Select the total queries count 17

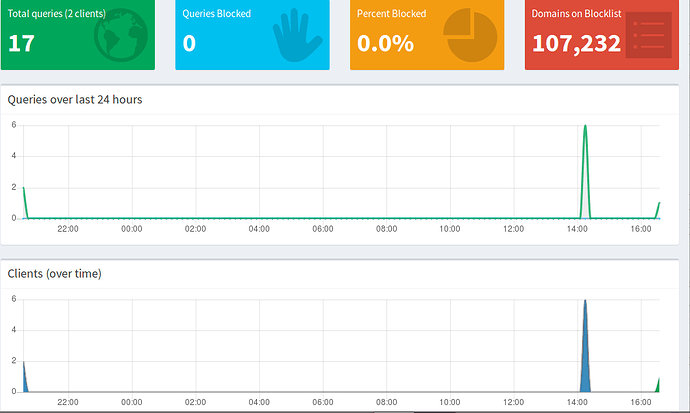click(21, 43)
